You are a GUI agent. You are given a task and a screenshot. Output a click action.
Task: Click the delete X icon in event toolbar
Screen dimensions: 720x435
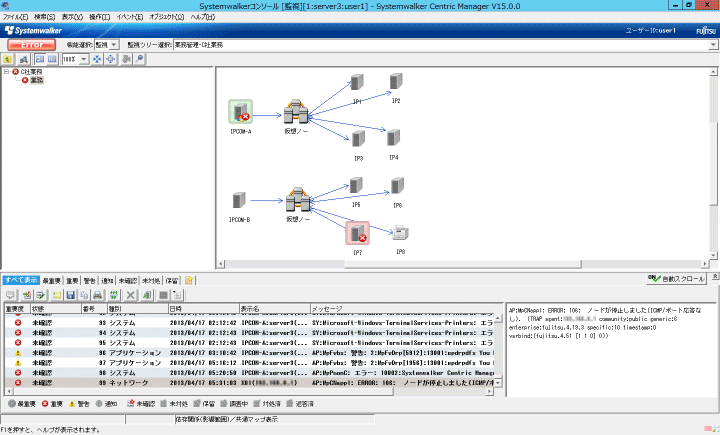[131, 296]
